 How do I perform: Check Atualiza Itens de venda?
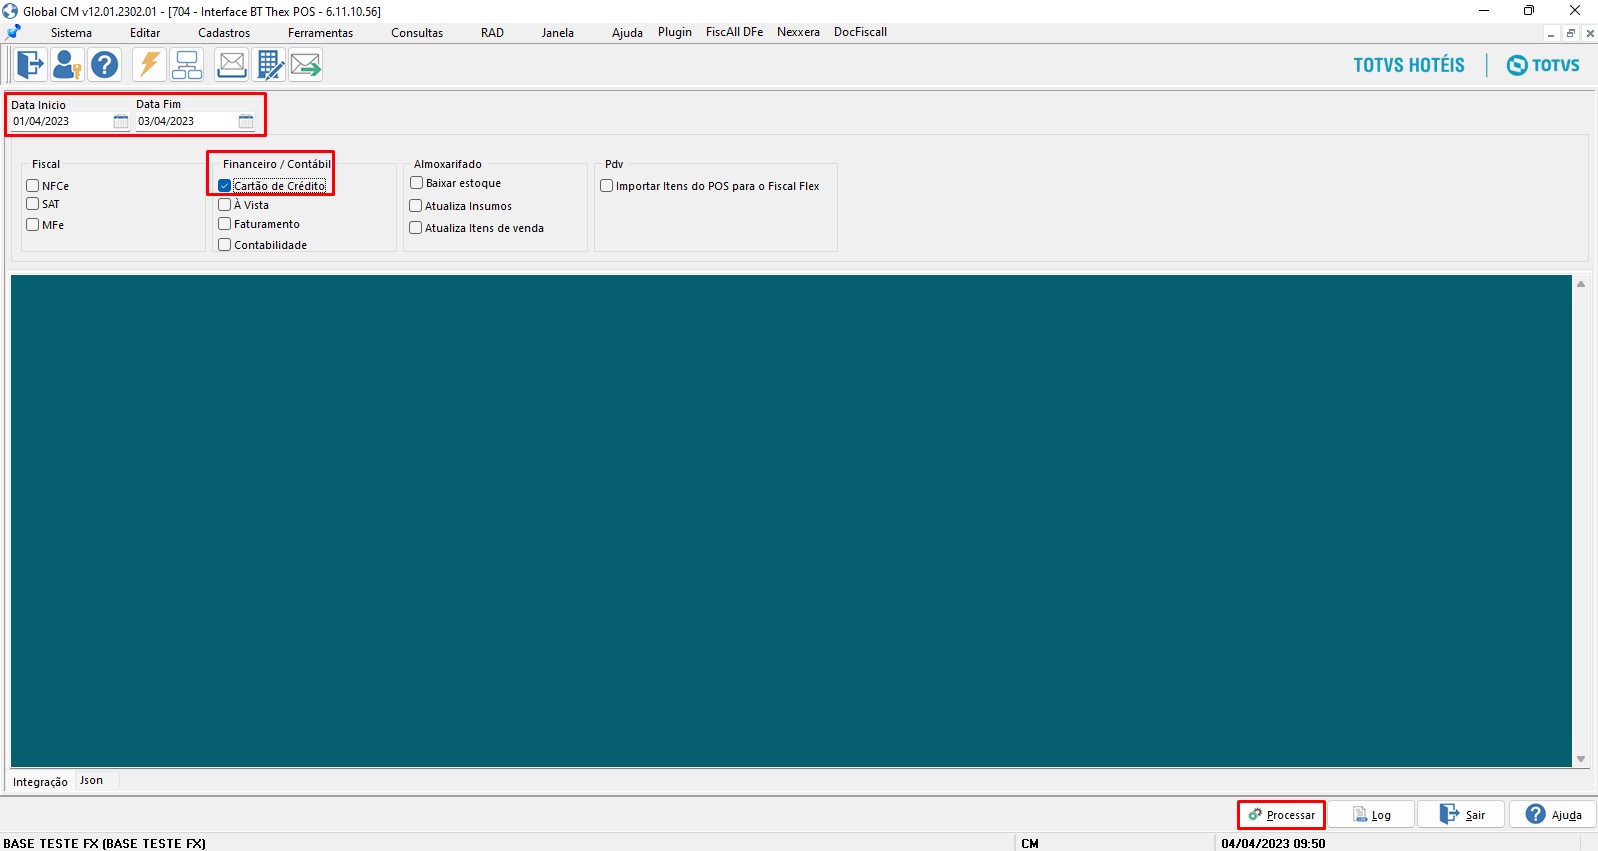(x=415, y=228)
